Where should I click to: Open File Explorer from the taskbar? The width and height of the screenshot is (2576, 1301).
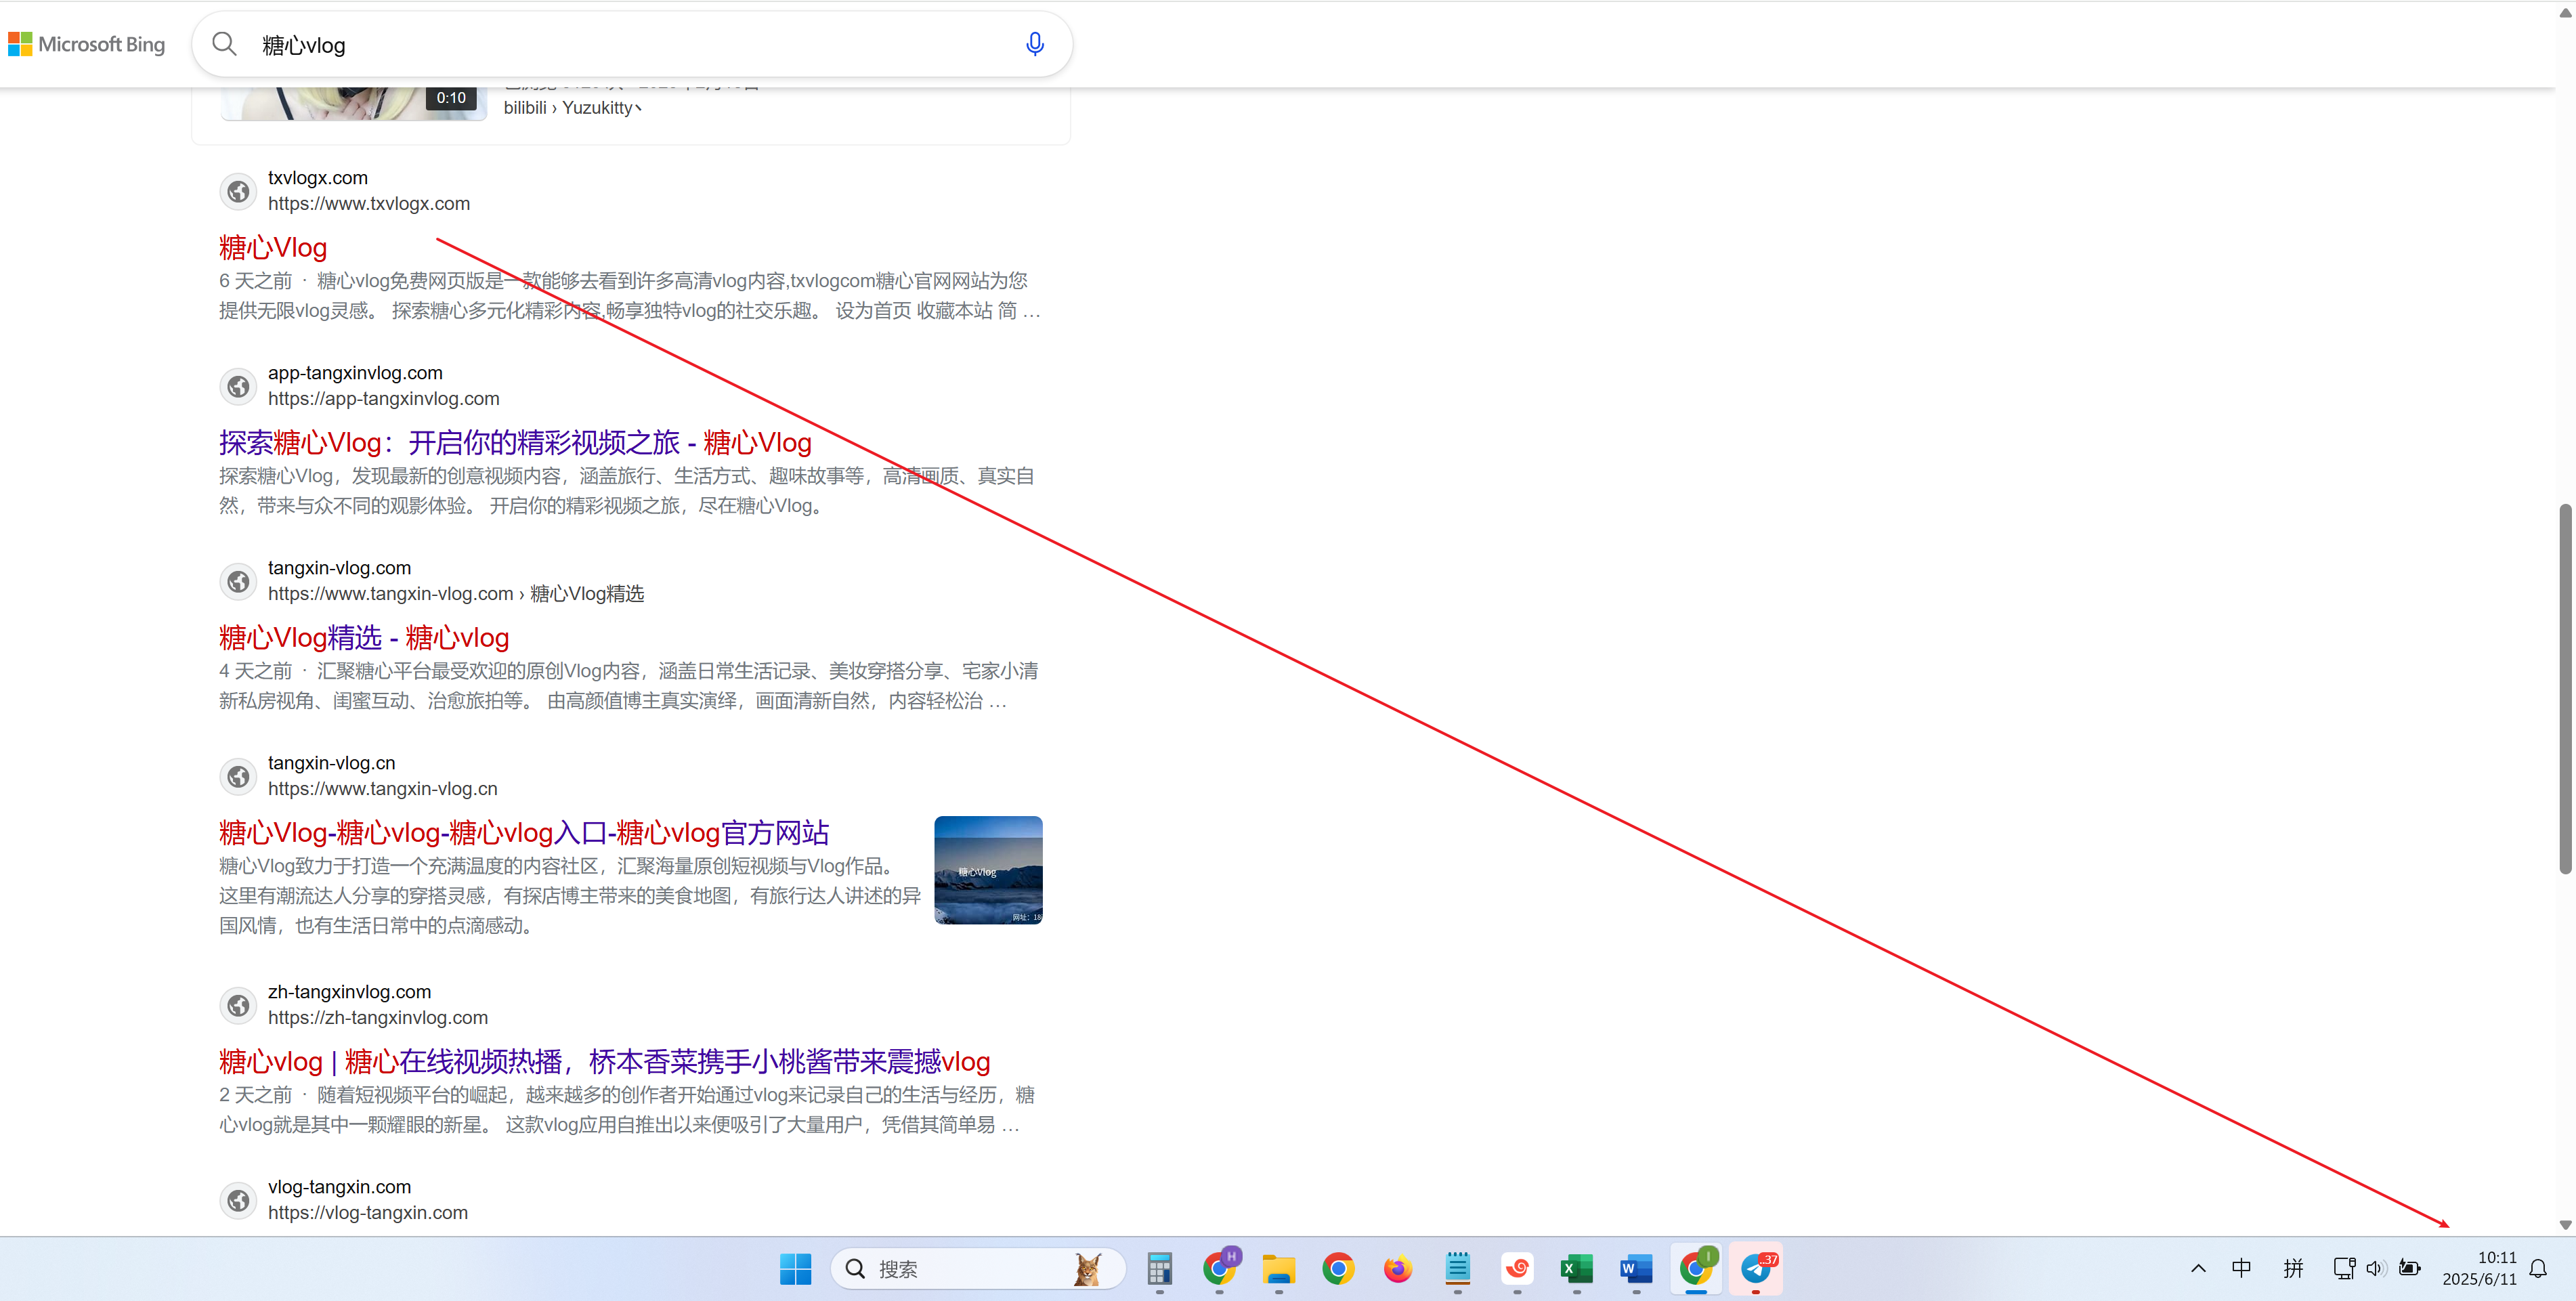1278,1269
